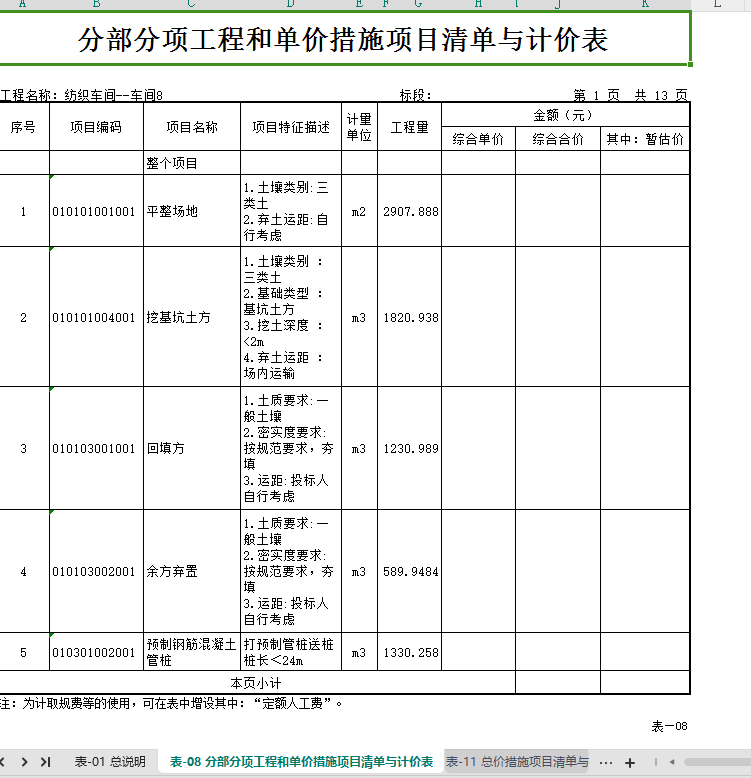Click the horizontal scrollbar track
Image resolution: width=751 pixels, height=778 pixels.
[717, 762]
